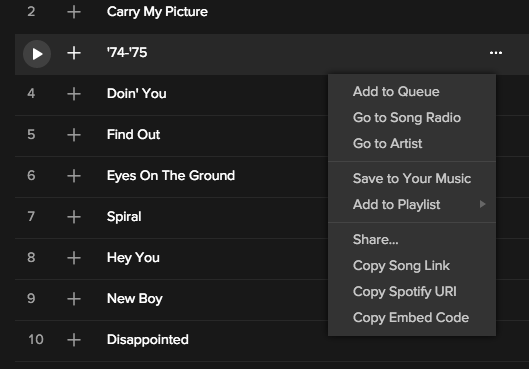Image resolution: width=529 pixels, height=369 pixels.
Task: Select Go to Song Radio
Action: click(x=407, y=117)
